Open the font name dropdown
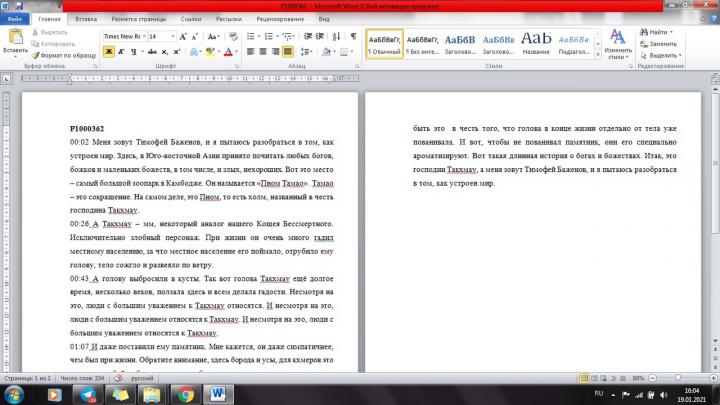 coord(144,36)
